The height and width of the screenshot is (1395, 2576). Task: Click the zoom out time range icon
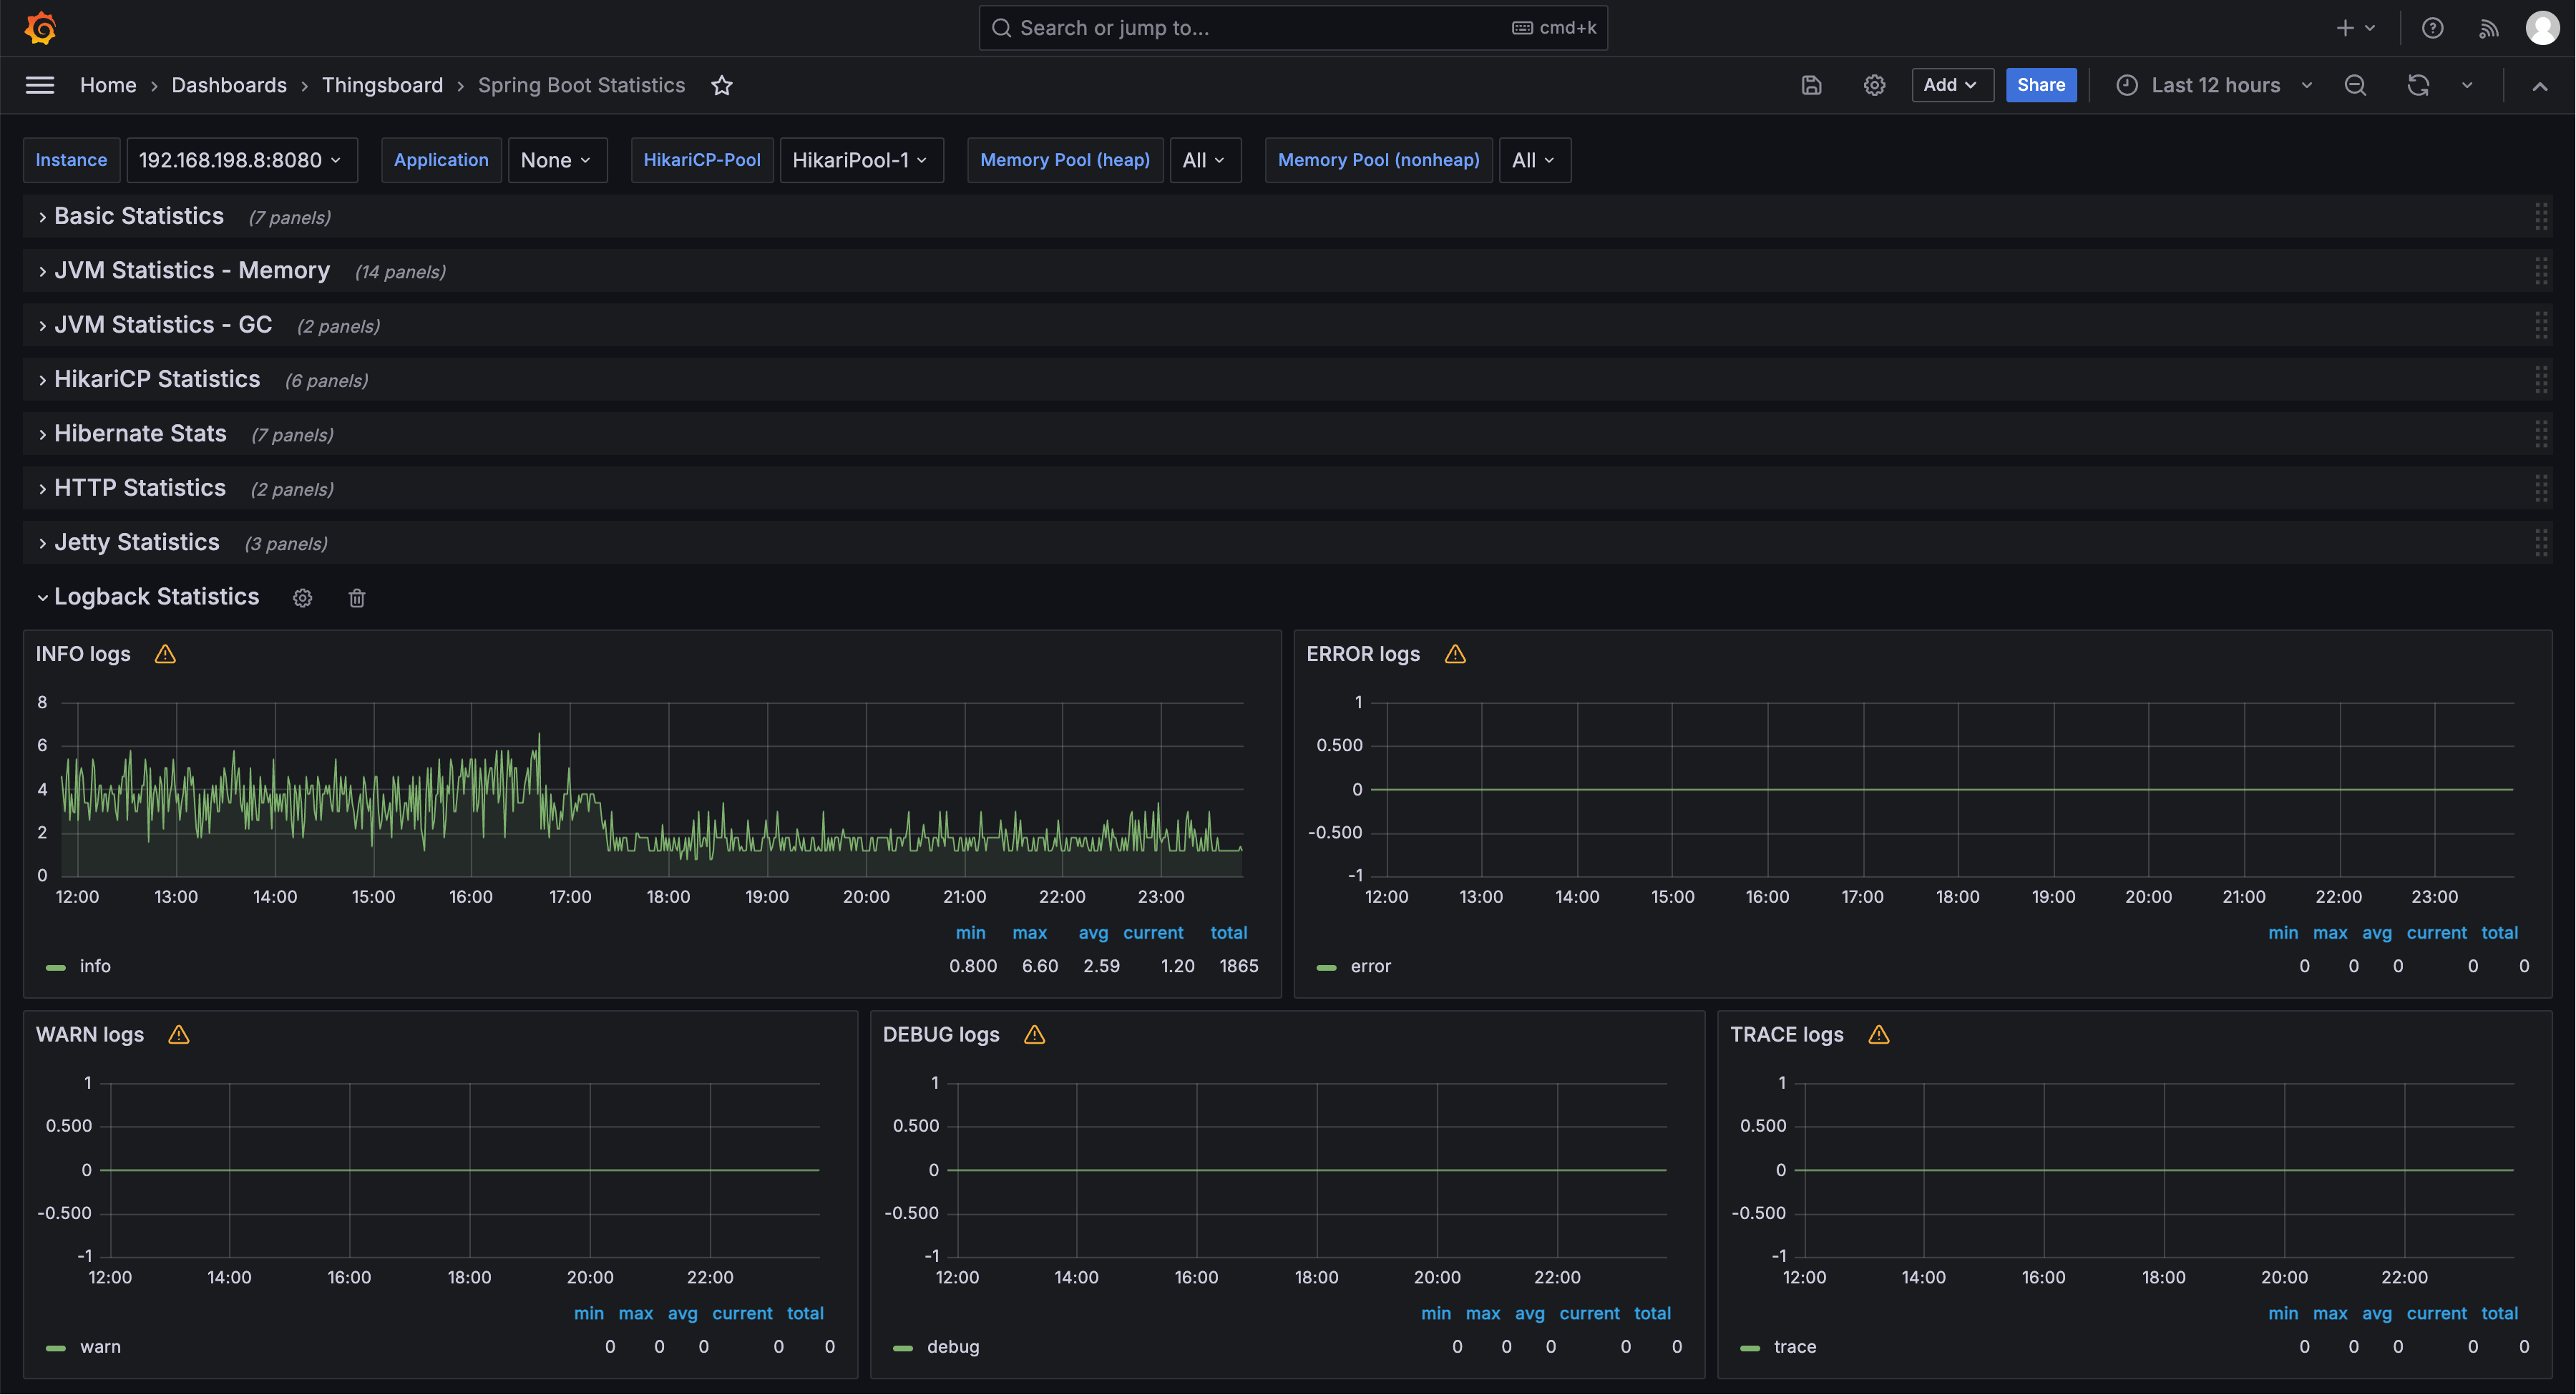pos(2355,85)
